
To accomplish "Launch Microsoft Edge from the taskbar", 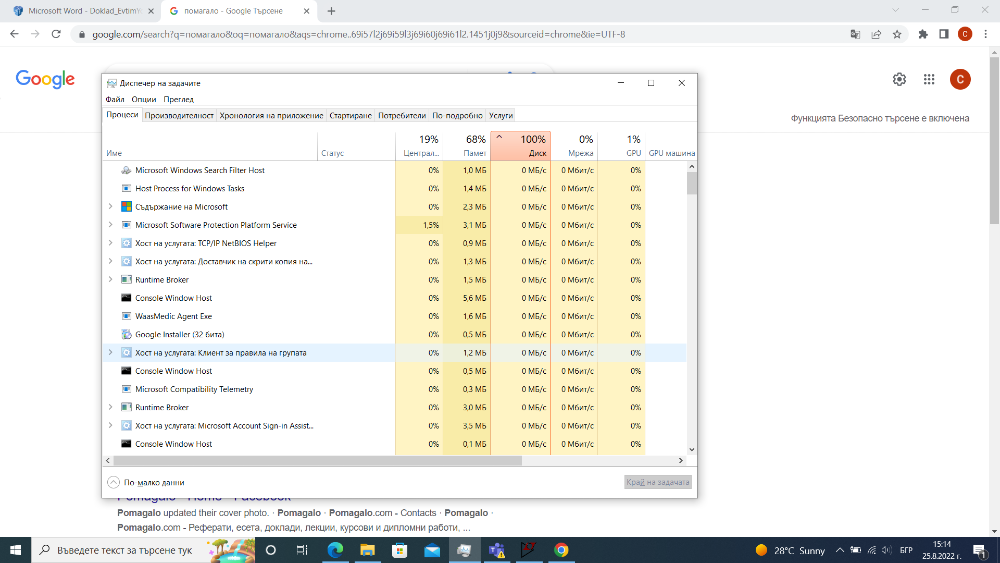I will click(335, 550).
